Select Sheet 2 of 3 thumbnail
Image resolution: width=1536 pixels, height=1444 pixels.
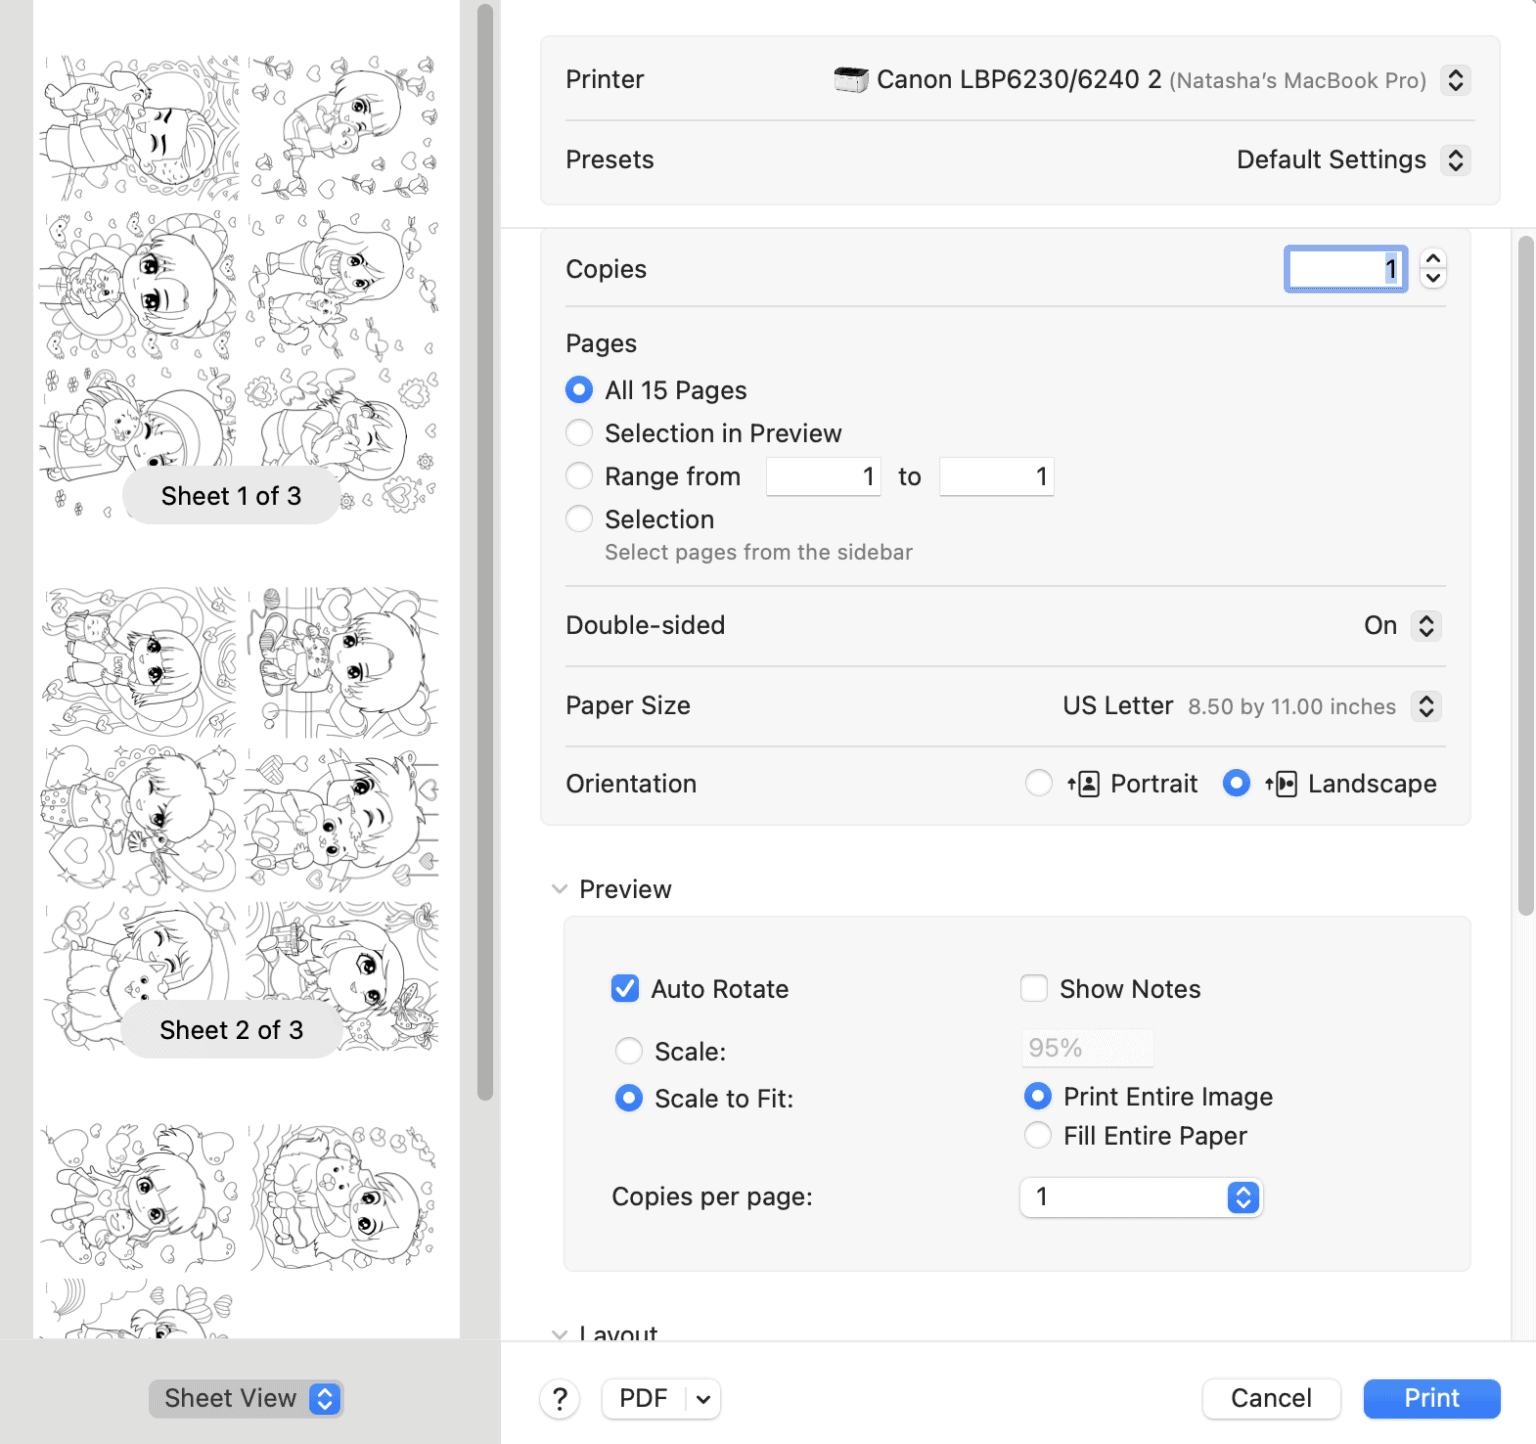tap(240, 818)
